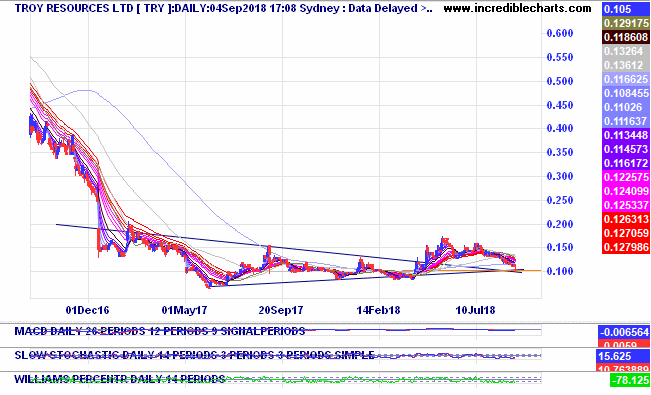
Task: Select the 0.122575 magenta value box
Action: tap(626, 177)
